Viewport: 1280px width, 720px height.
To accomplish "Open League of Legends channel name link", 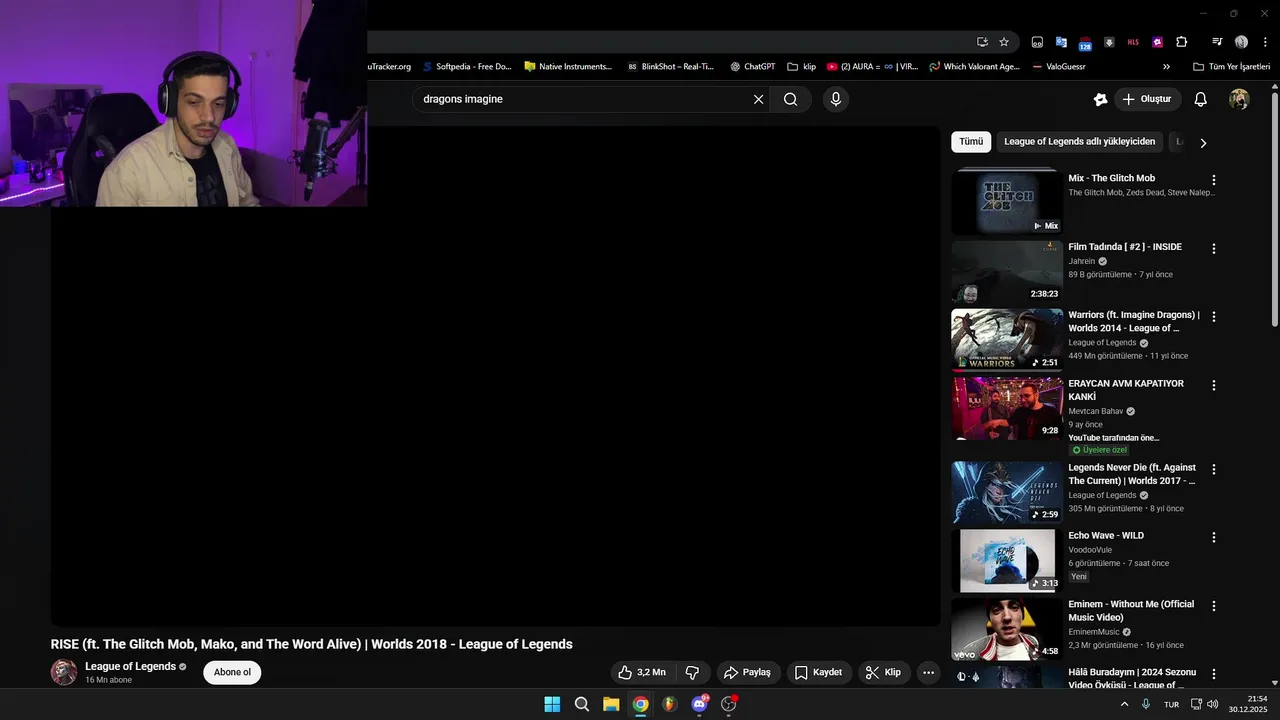I will coord(130,666).
